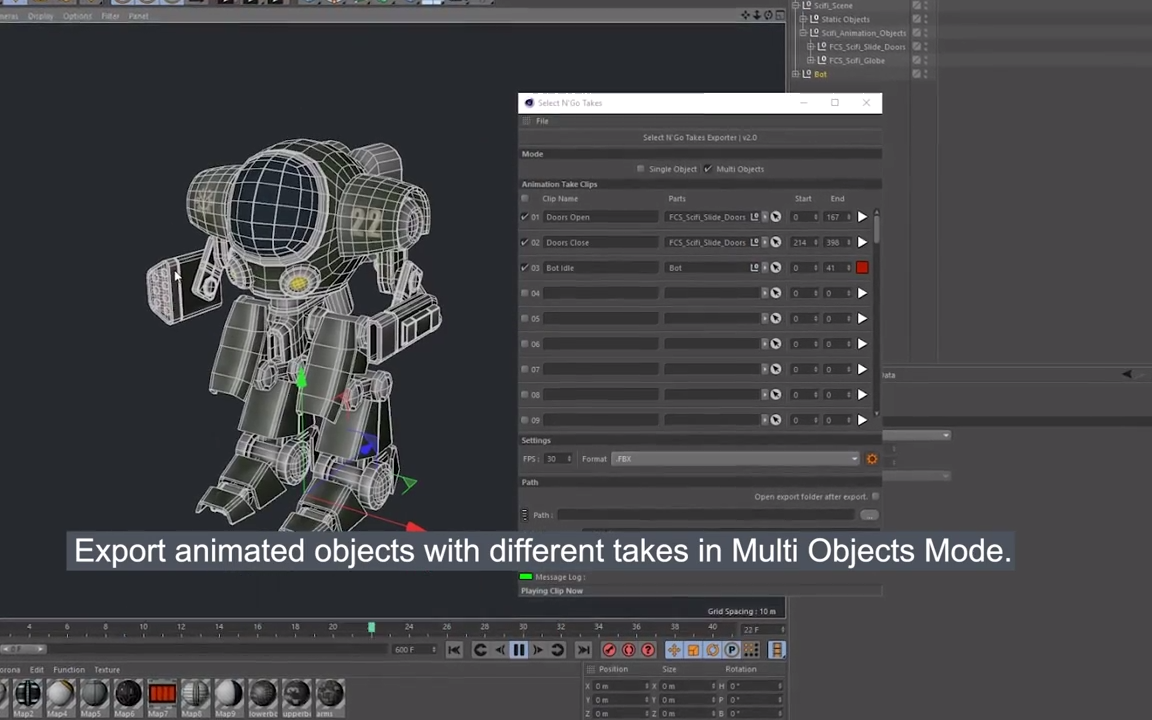Expand FCS_Scifi_Slide_Doors in object tree

tap(811, 46)
